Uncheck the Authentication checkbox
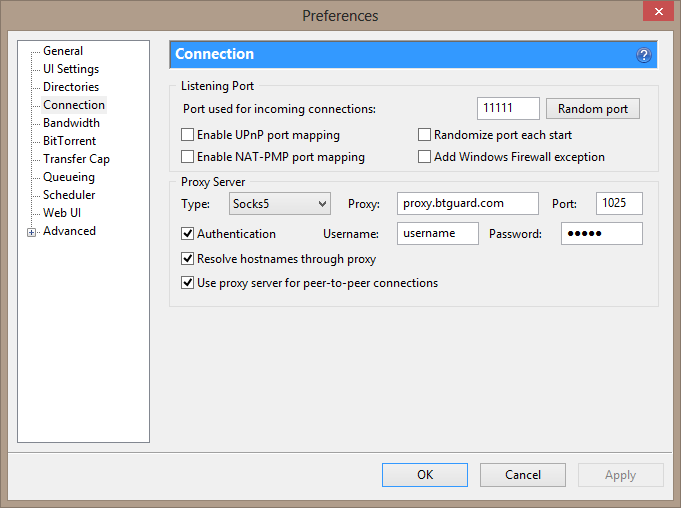Viewport: 681px width, 508px height. click(x=188, y=234)
